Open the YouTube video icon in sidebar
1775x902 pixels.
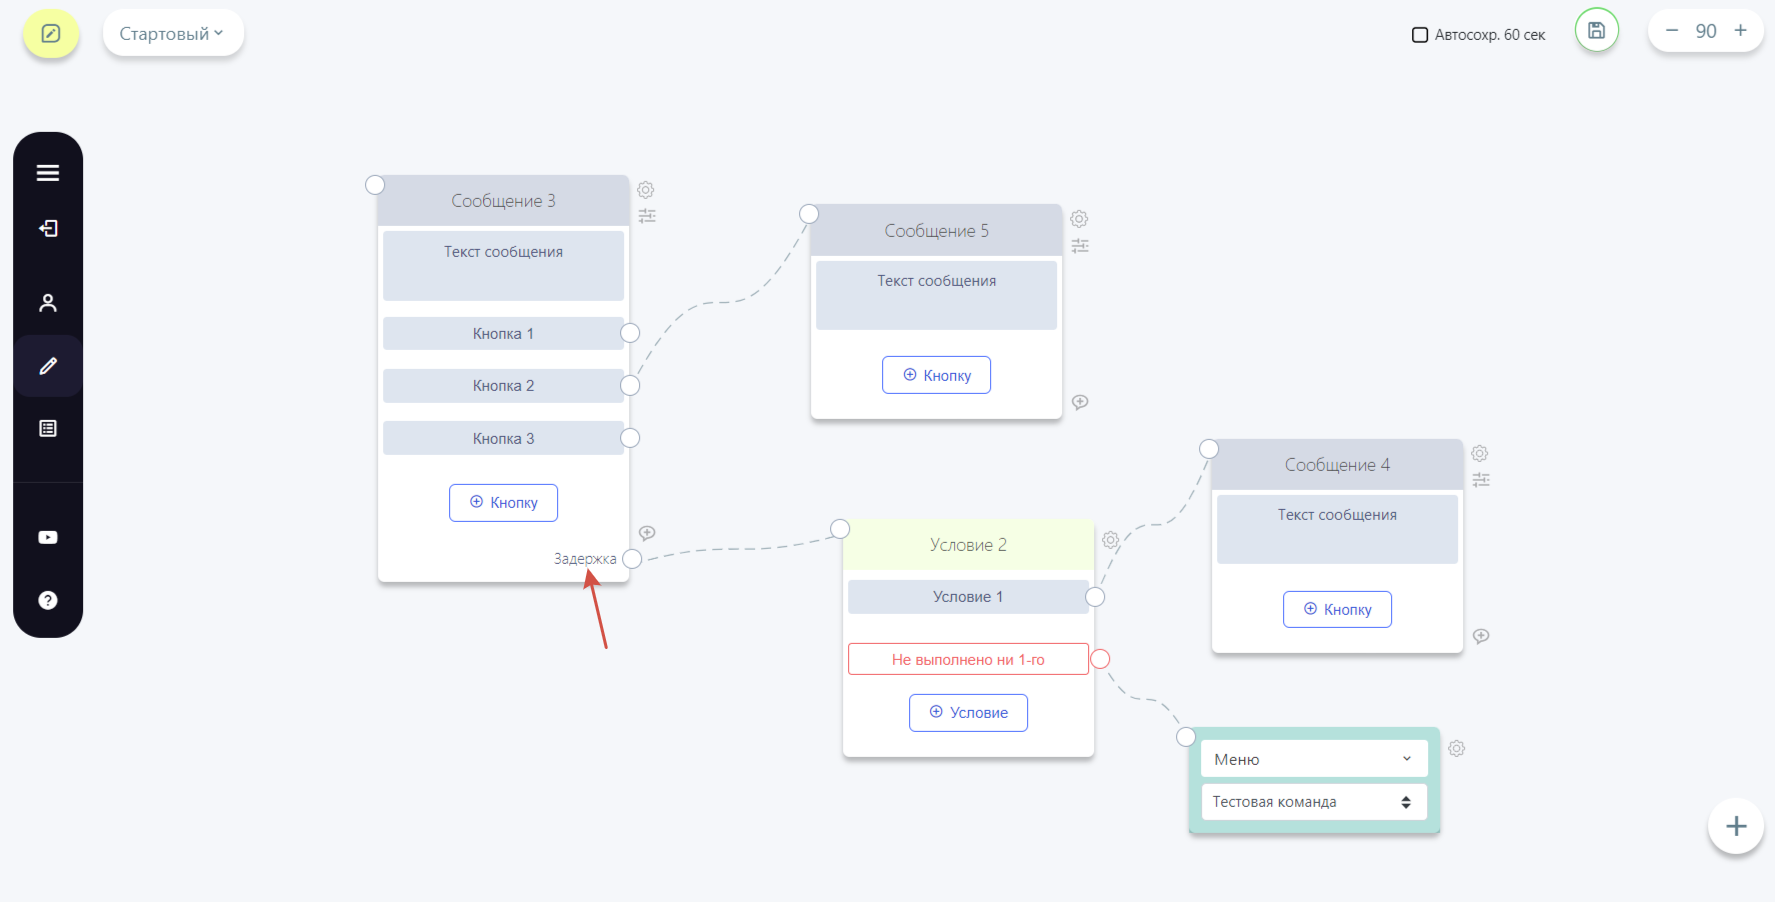click(x=48, y=537)
